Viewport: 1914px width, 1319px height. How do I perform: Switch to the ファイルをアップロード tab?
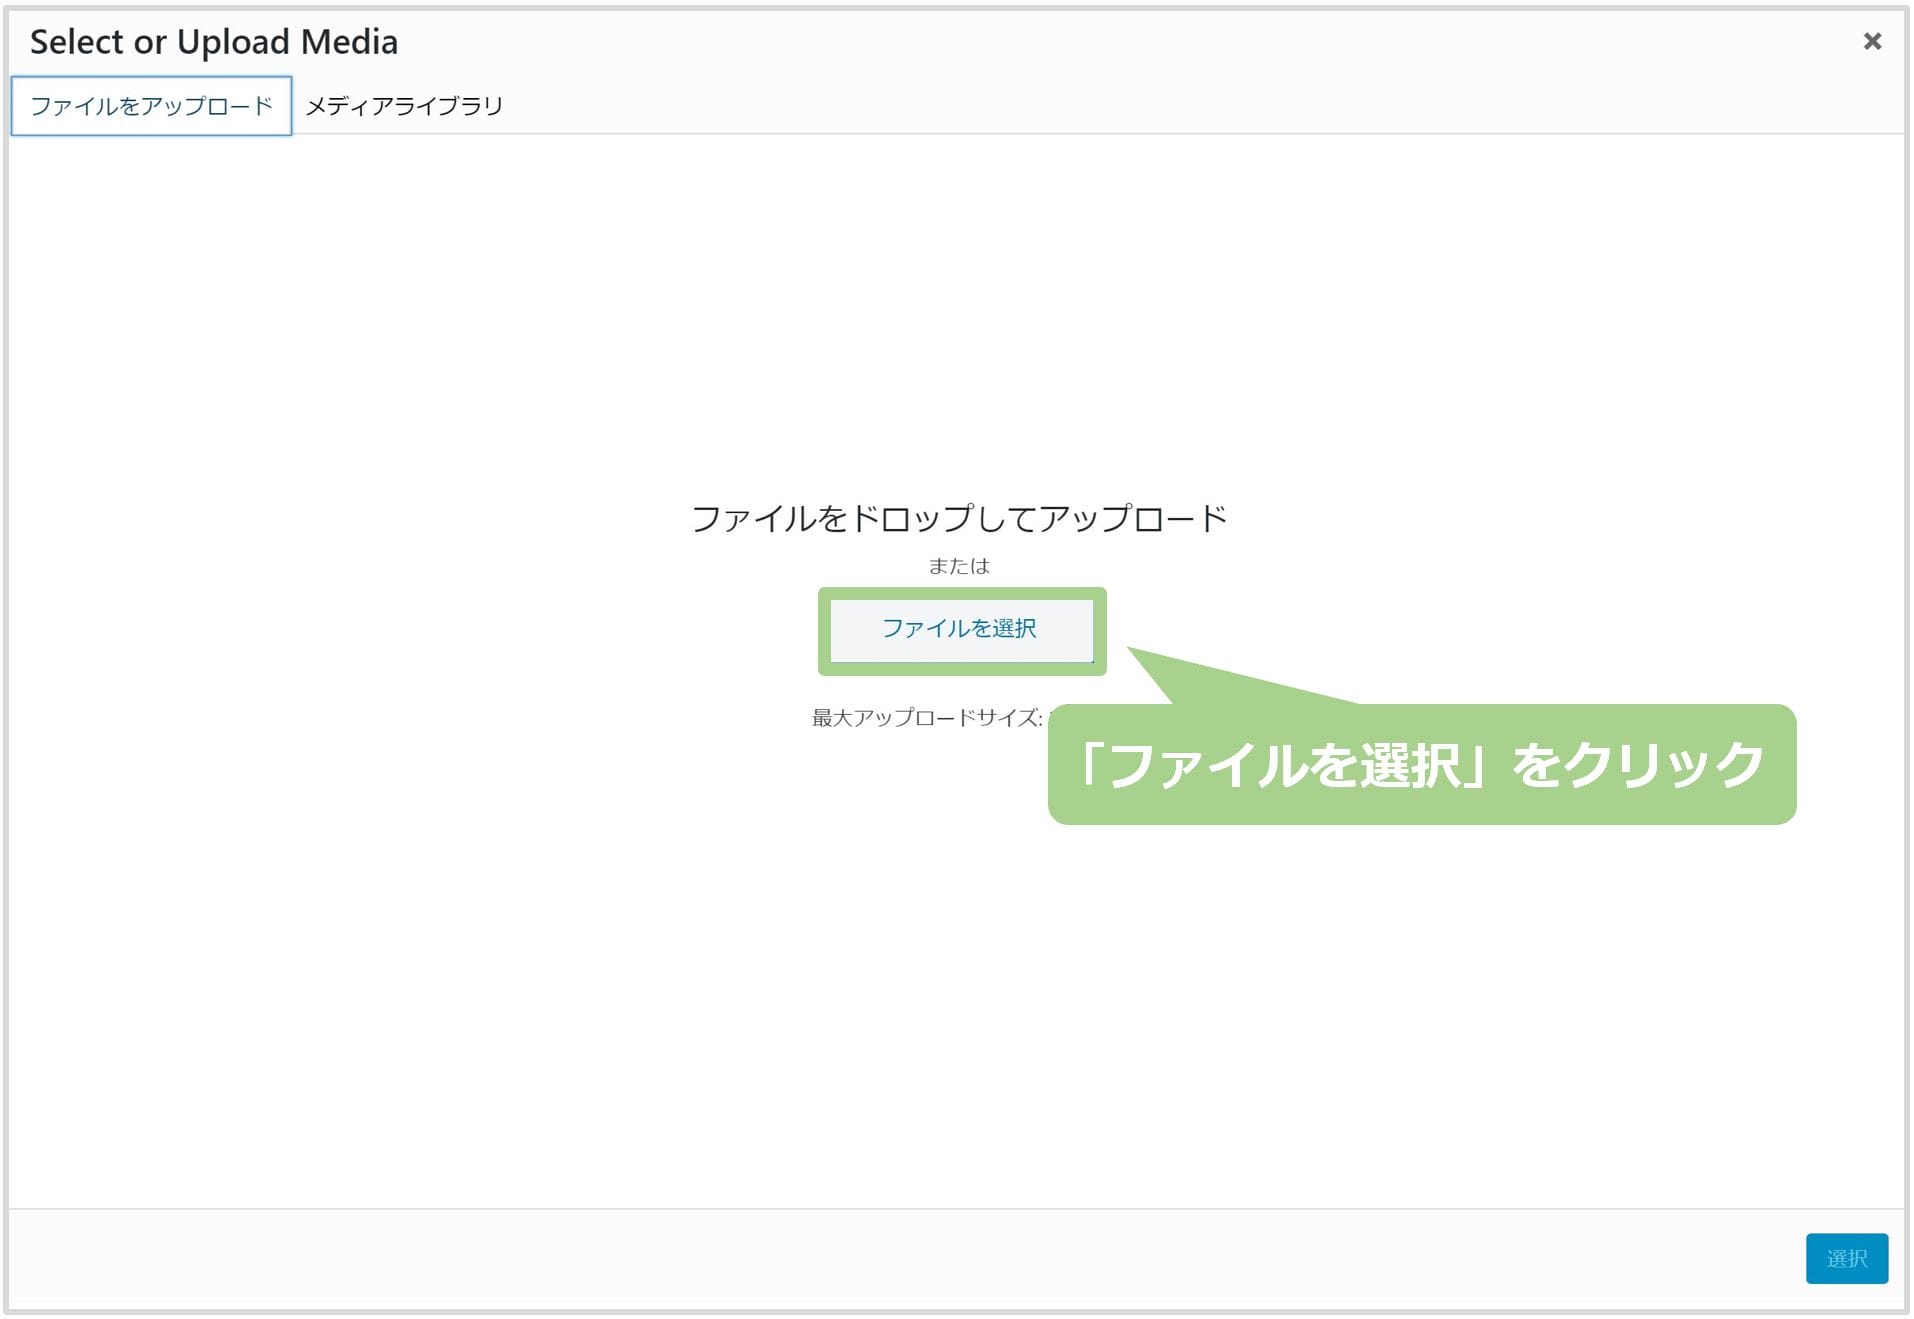tap(151, 106)
